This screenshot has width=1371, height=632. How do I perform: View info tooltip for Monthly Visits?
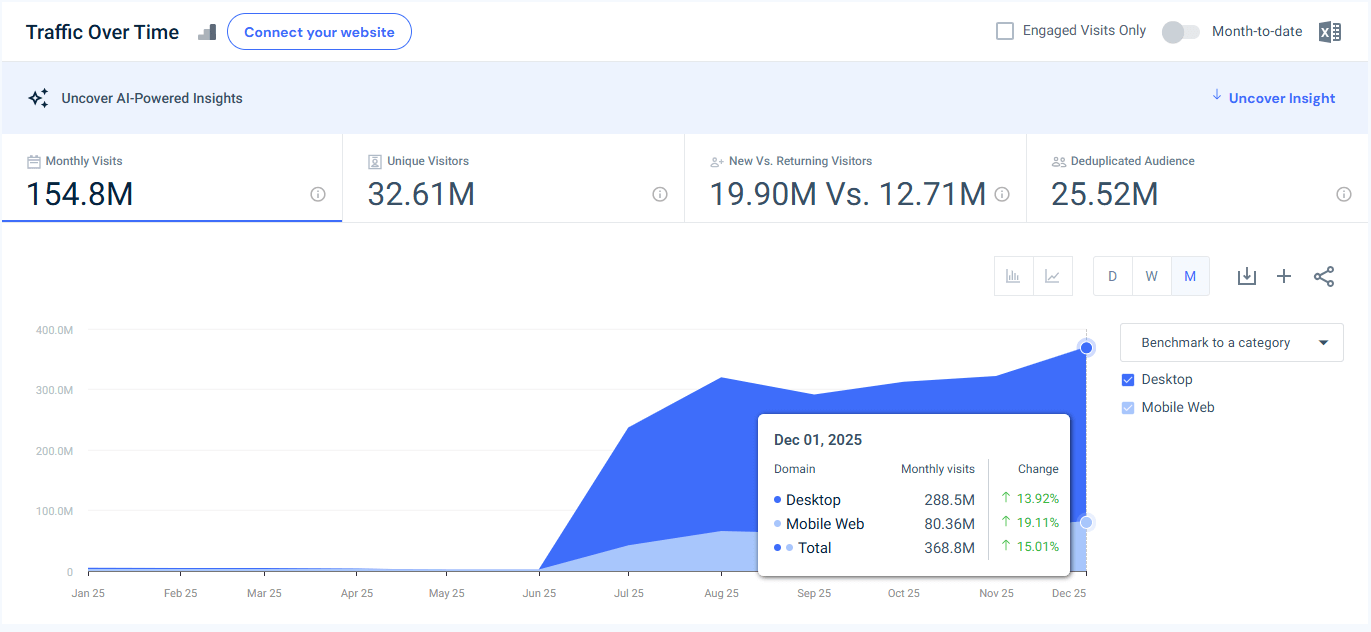point(318,195)
